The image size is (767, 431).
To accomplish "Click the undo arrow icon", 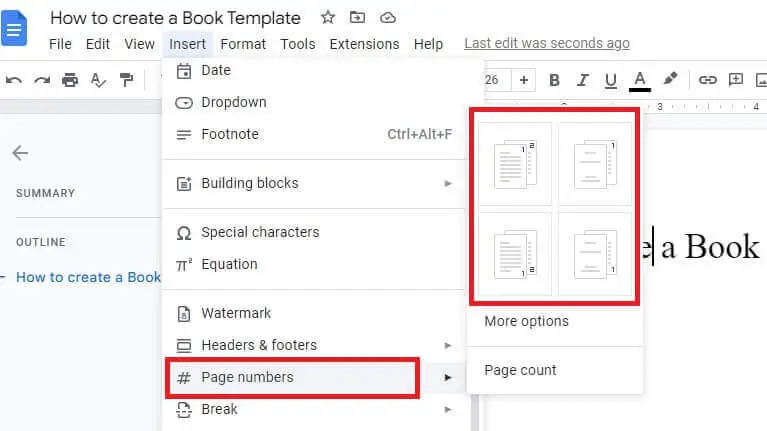I will (14, 80).
